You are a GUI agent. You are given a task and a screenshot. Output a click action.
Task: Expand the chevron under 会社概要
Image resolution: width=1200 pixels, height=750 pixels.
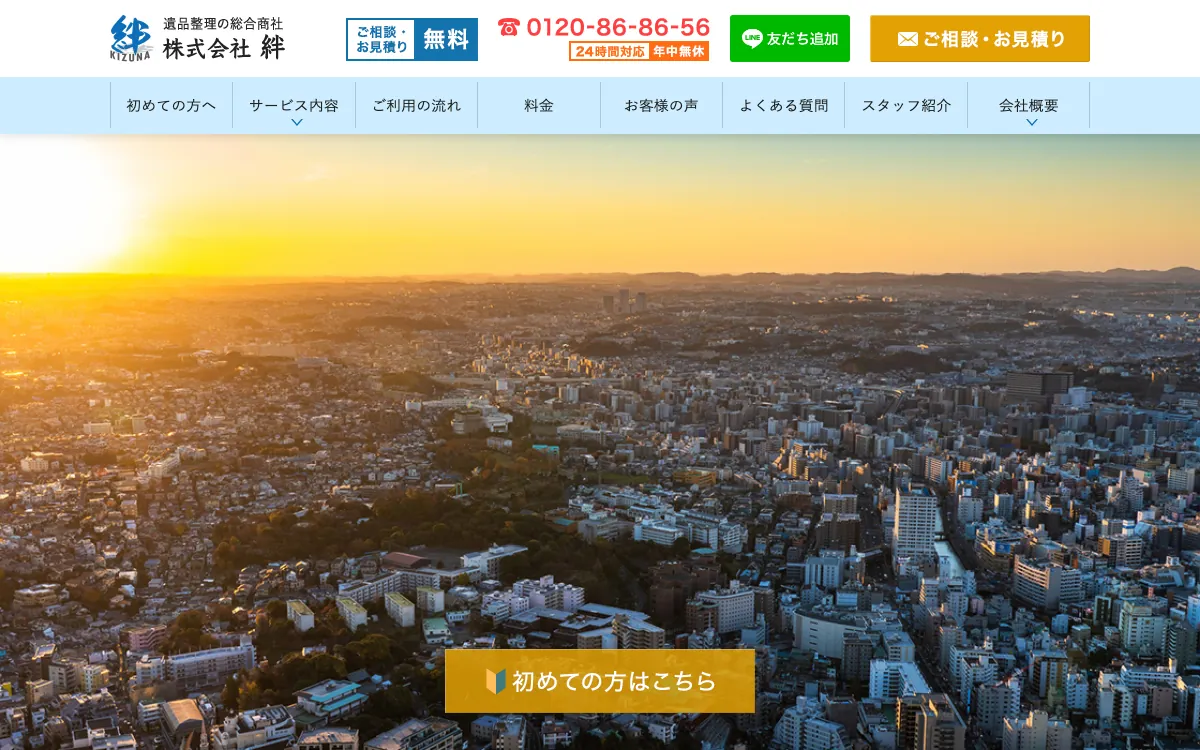coord(1031,122)
